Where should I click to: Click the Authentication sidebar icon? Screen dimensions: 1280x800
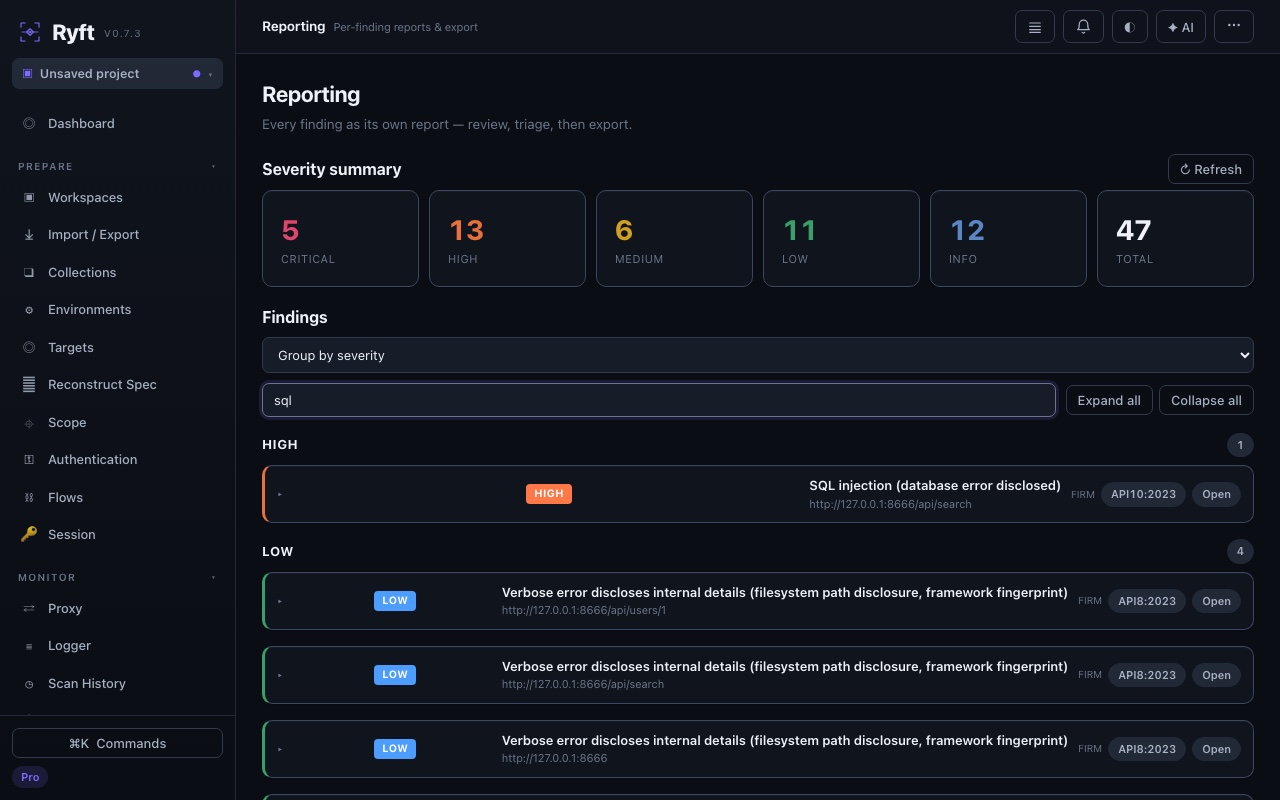(29, 460)
